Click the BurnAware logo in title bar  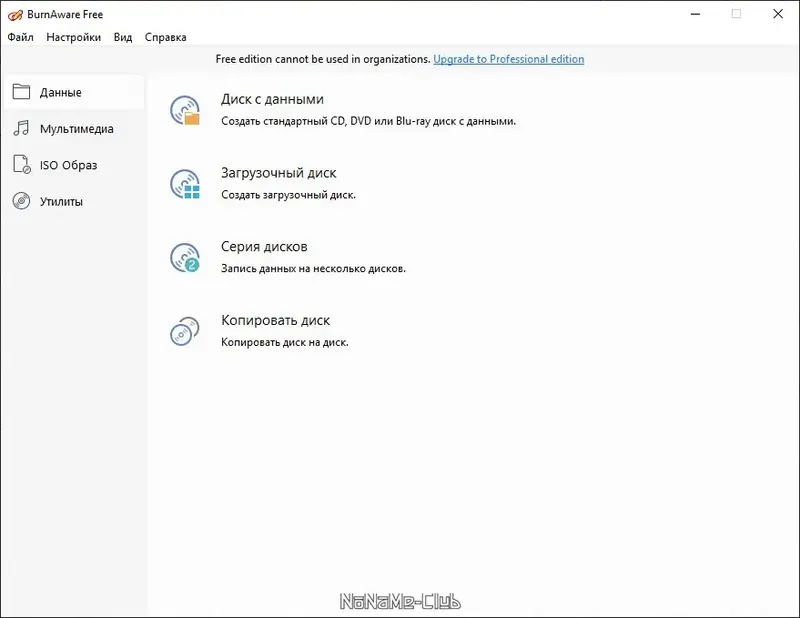(15, 15)
